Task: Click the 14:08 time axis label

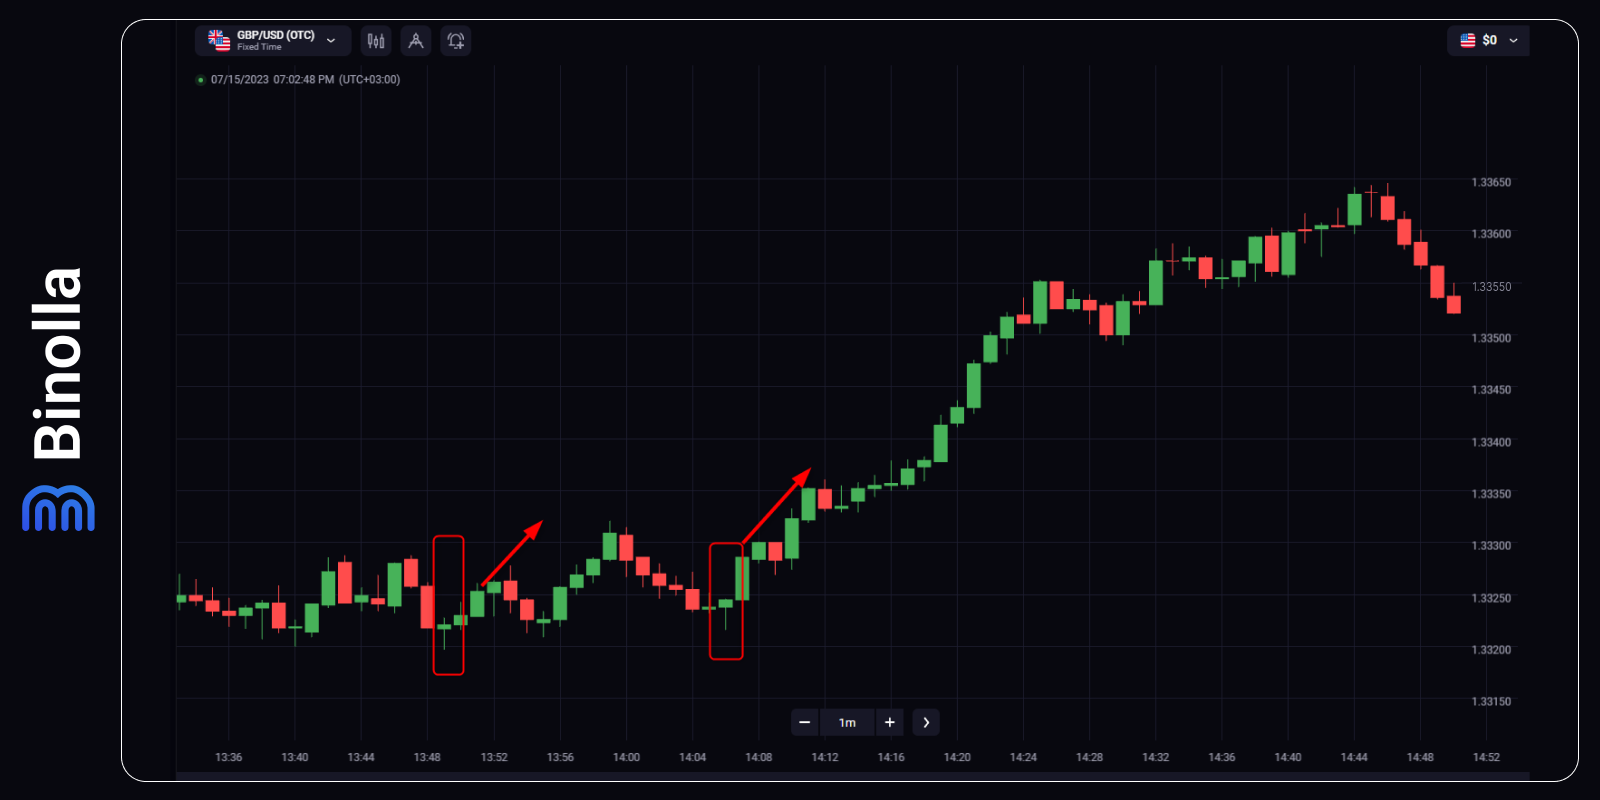Action: tap(759, 757)
